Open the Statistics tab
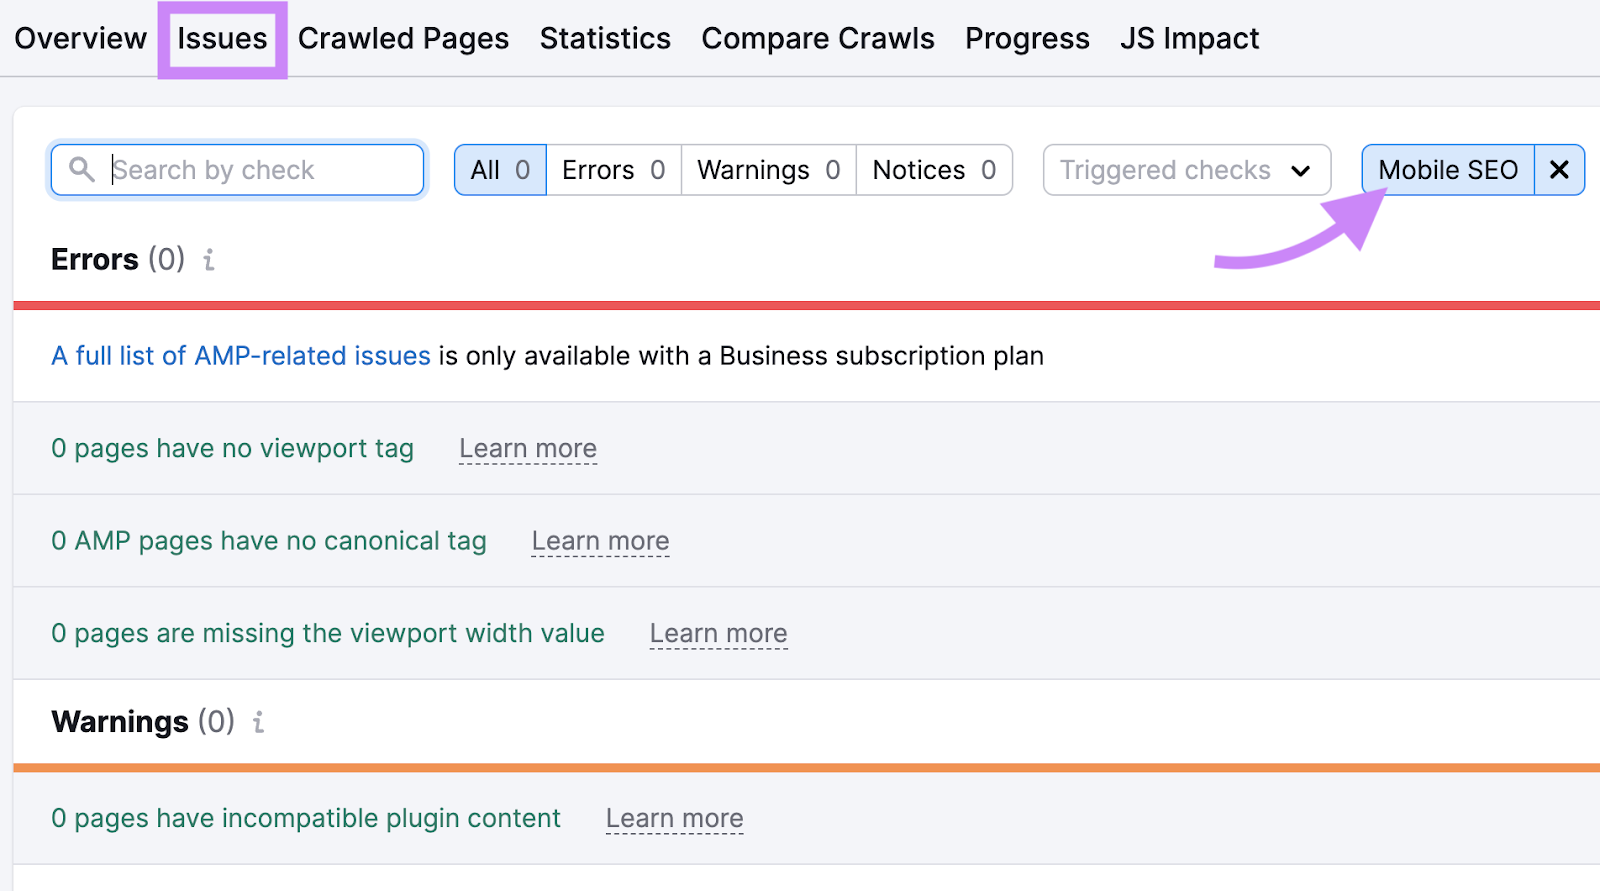 point(604,38)
